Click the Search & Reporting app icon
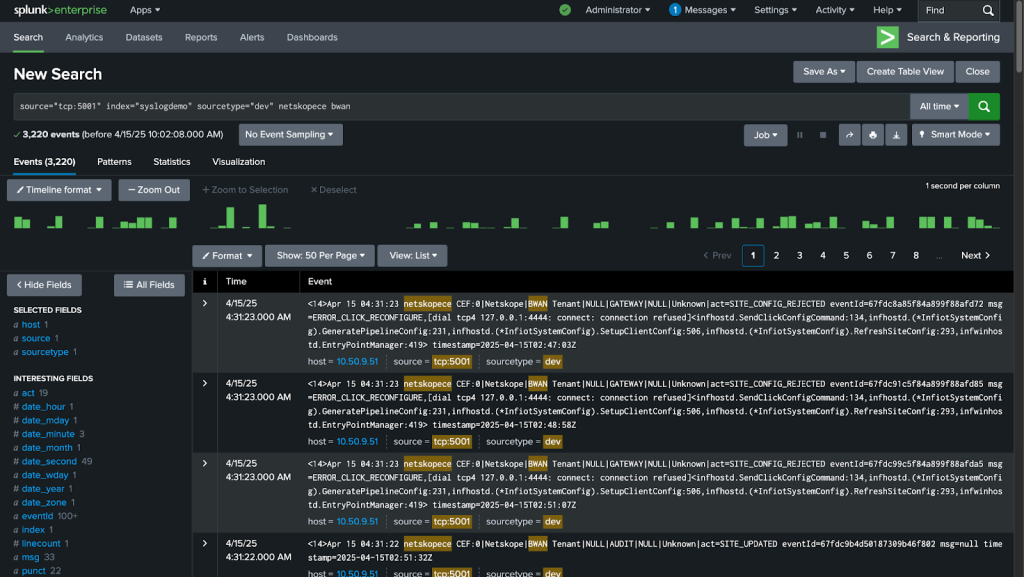 tap(888, 37)
